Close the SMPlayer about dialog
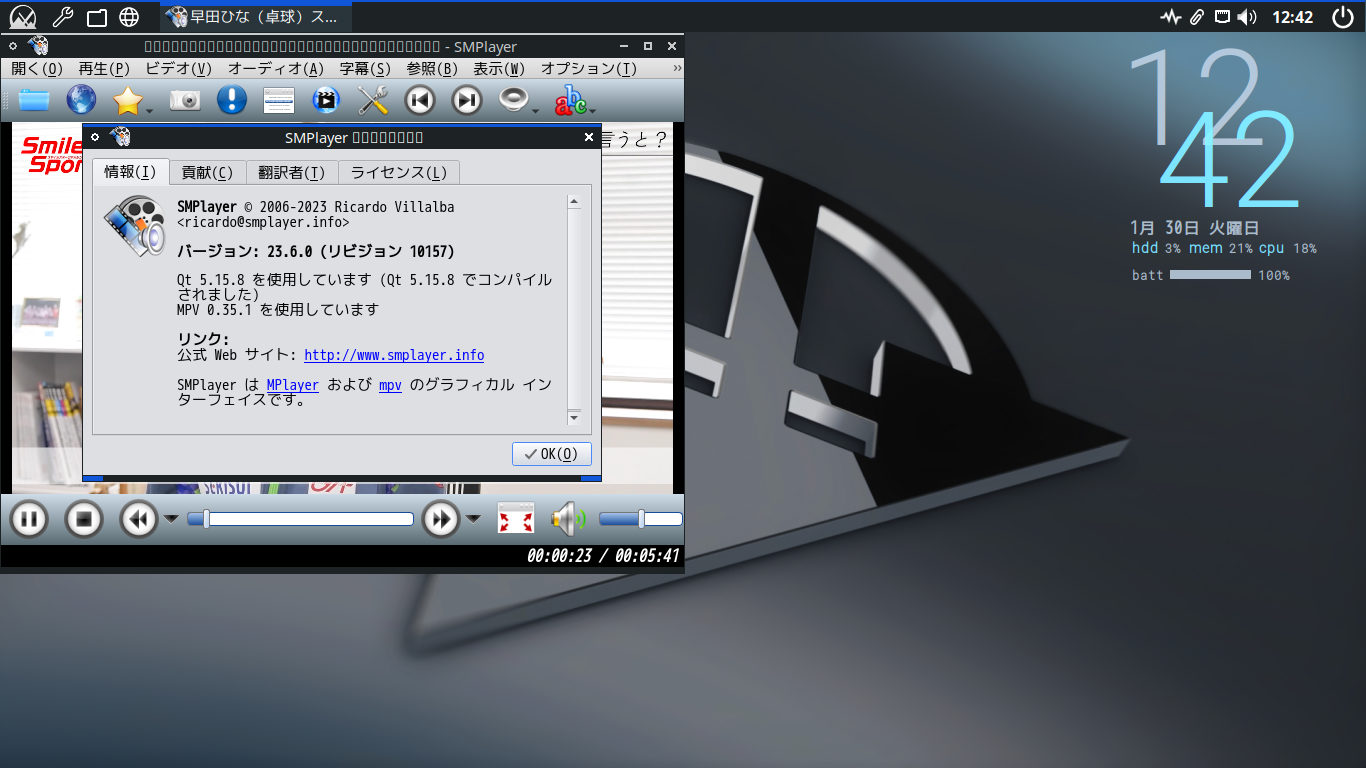Image resolution: width=1366 pixels, height=768 pixels. 589,137
